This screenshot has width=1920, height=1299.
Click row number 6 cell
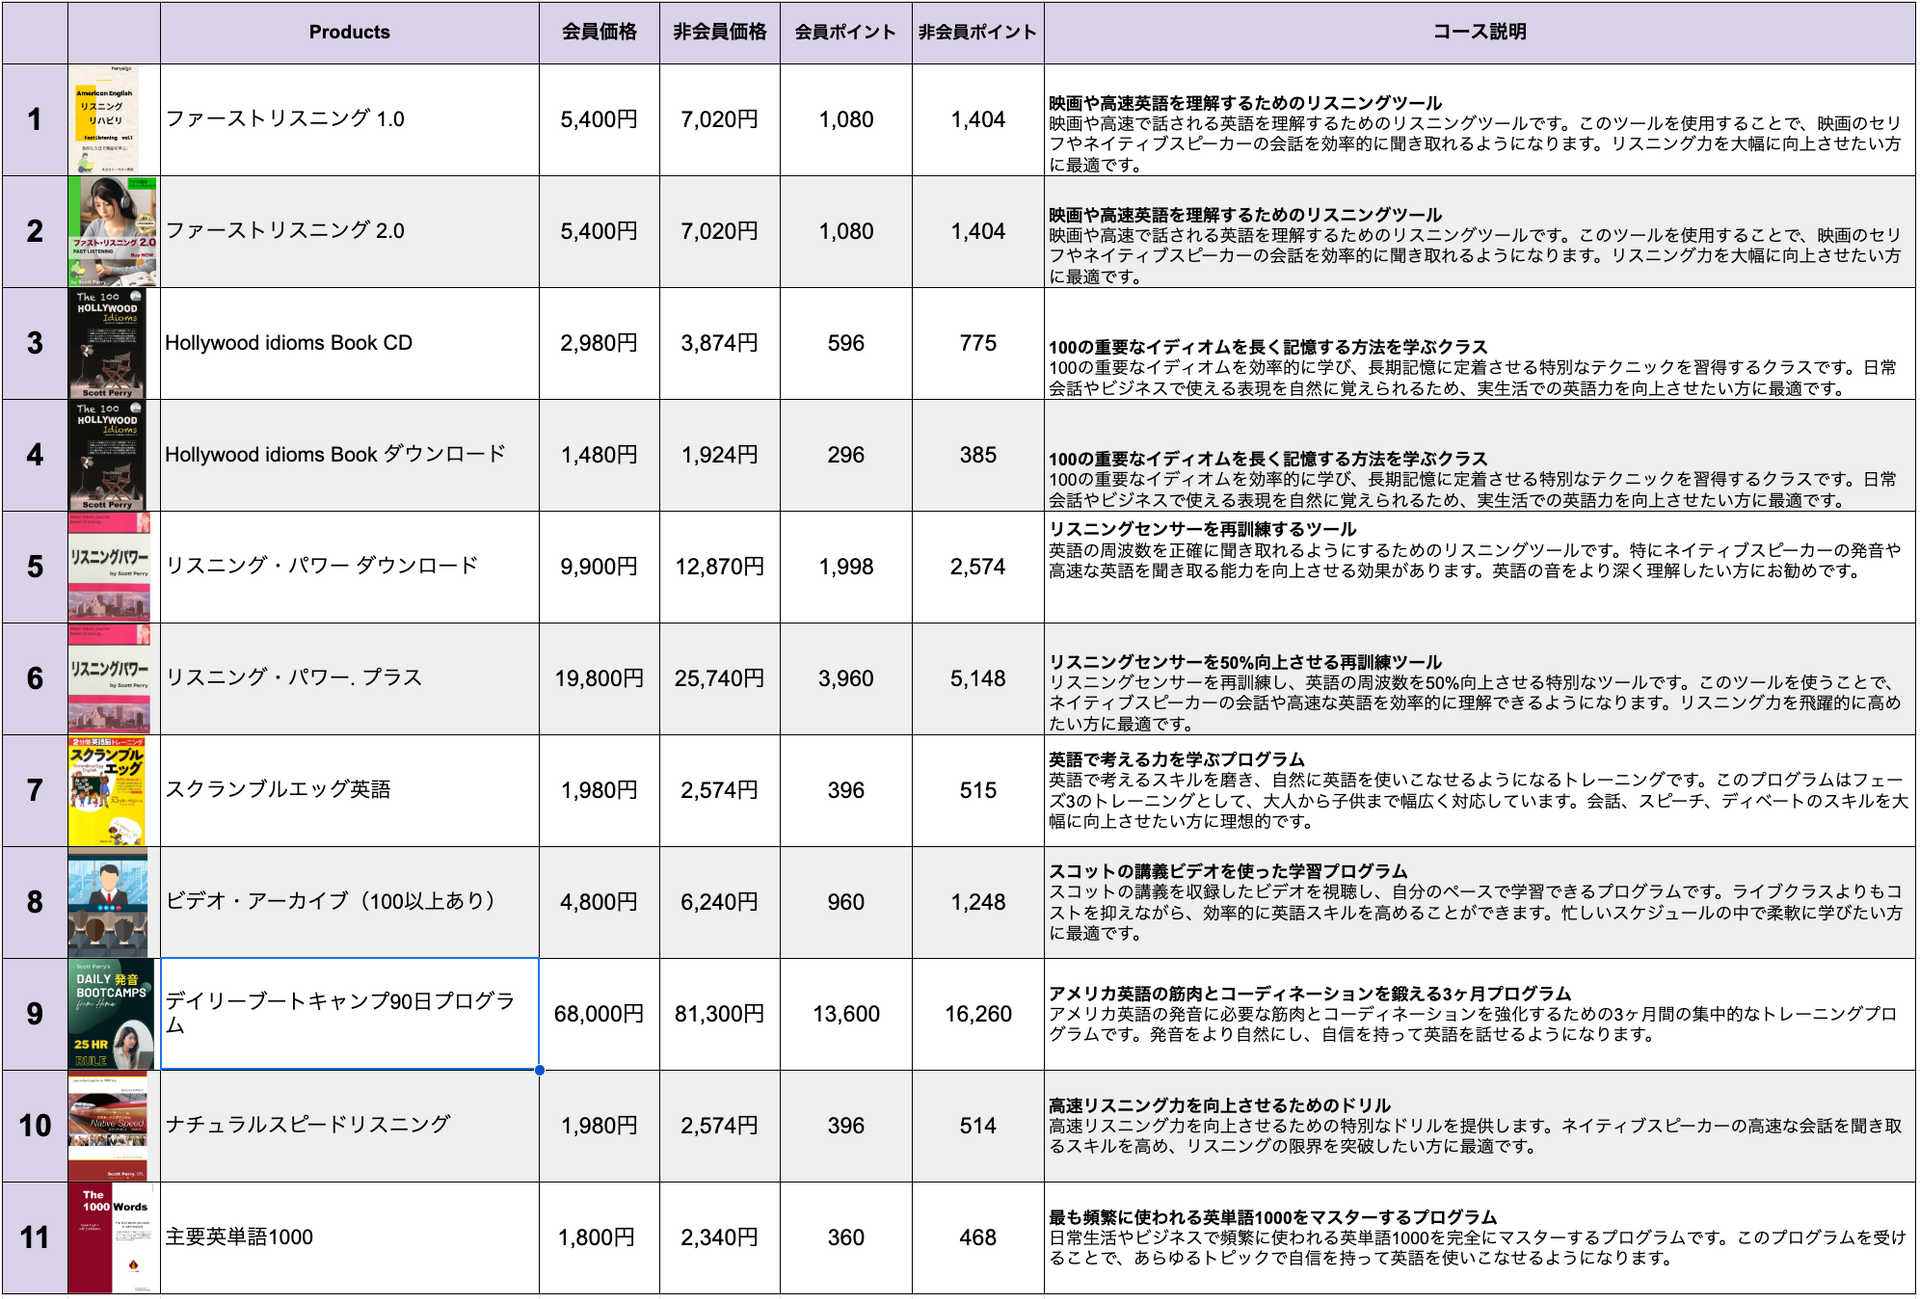(x=35, y=679)
